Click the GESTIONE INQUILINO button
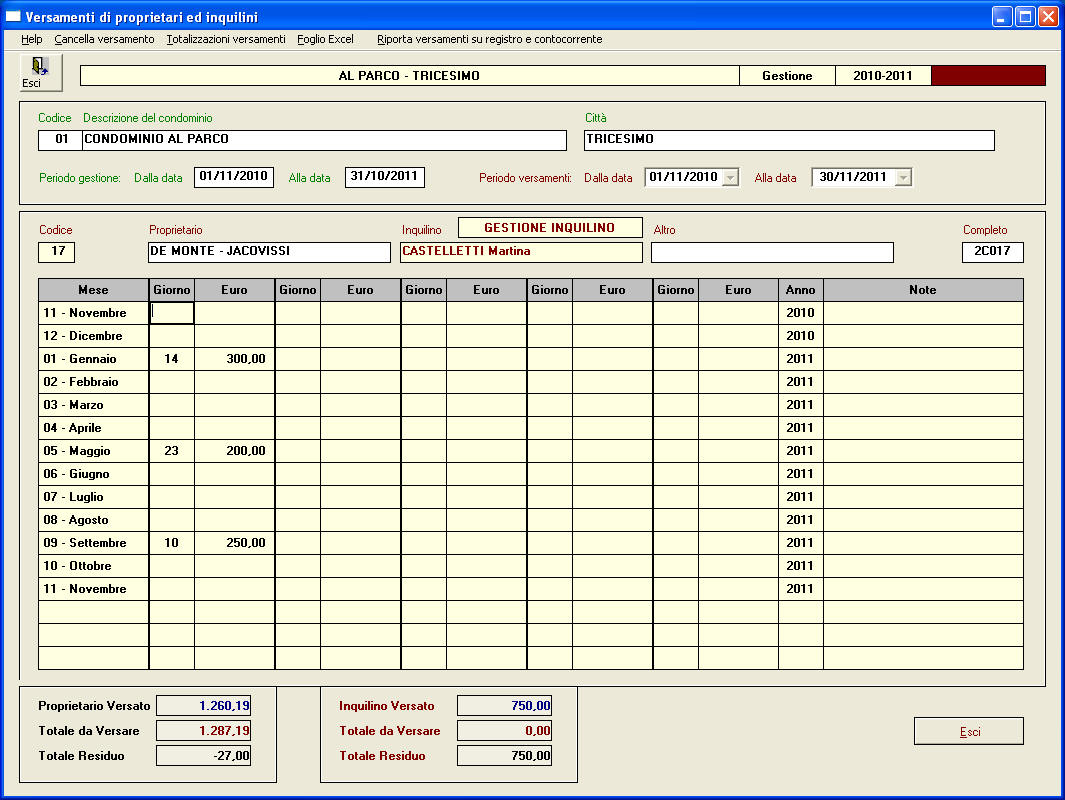 (550, 228)
